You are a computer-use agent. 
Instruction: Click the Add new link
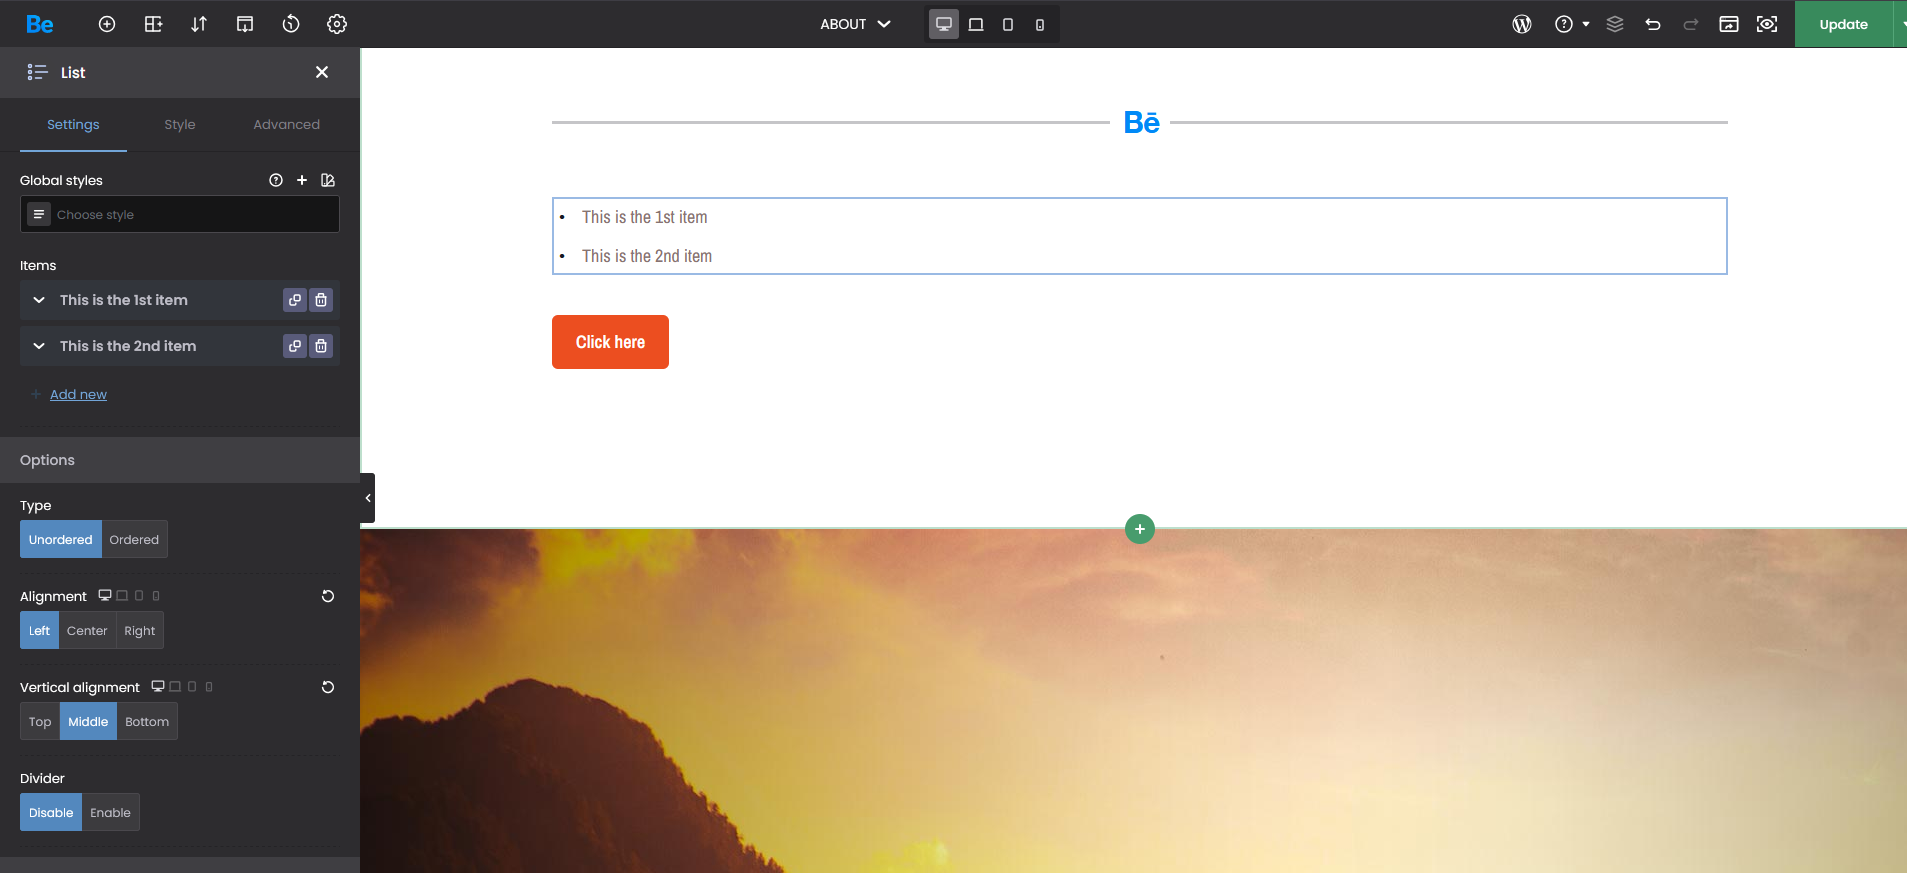tap(78, 395)
